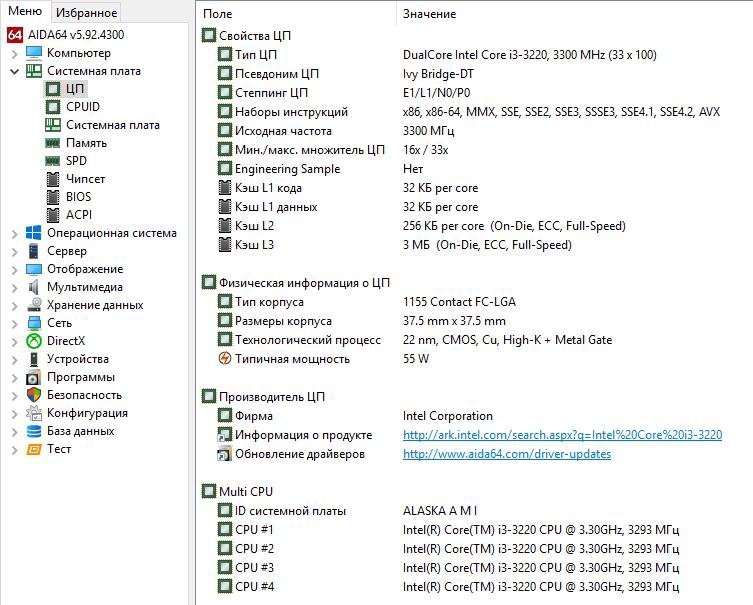
Task: Expand the Отображение tree node
Action: click(14, 270)
